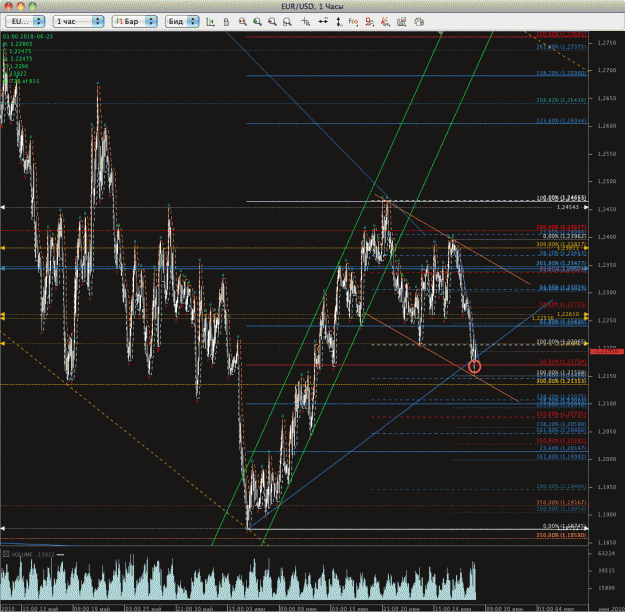Screen dimensions: 625x612
Task: Open the f(x) indicators tool
Action: pyautogui.click(x=353, y=22)
